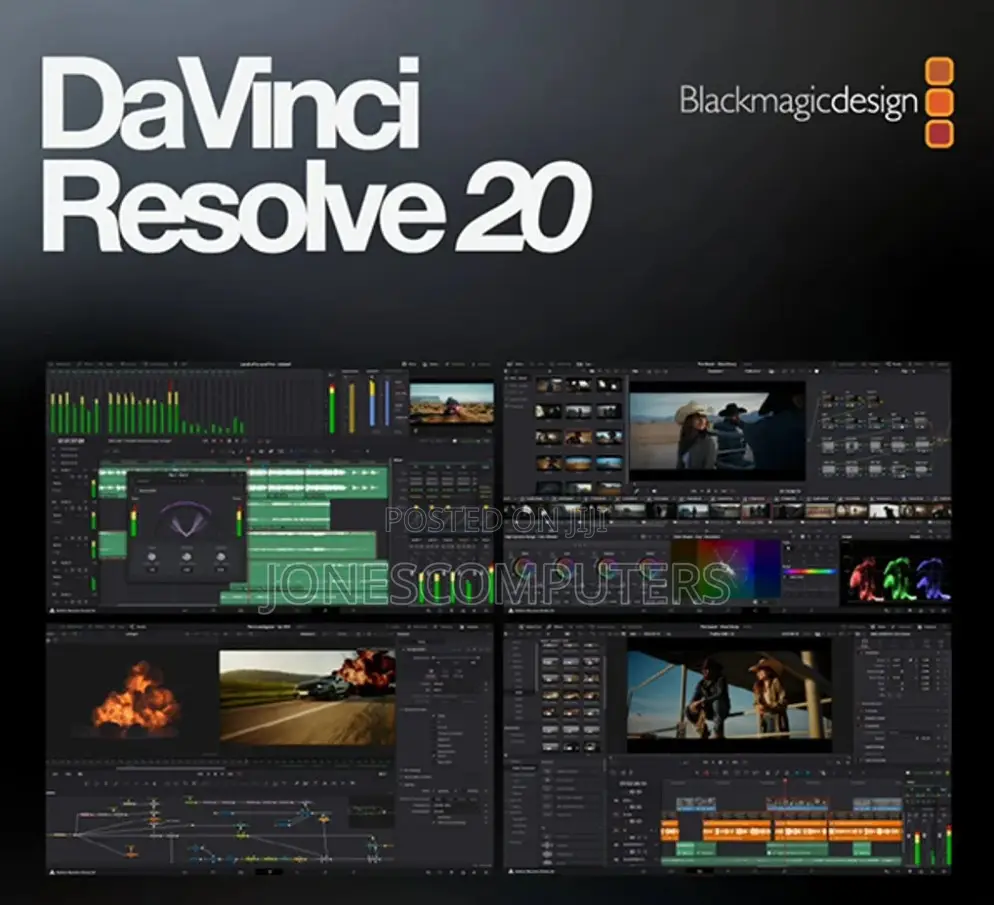Click the Resolve logo in the Fairlight window's bottom bar

53,611
